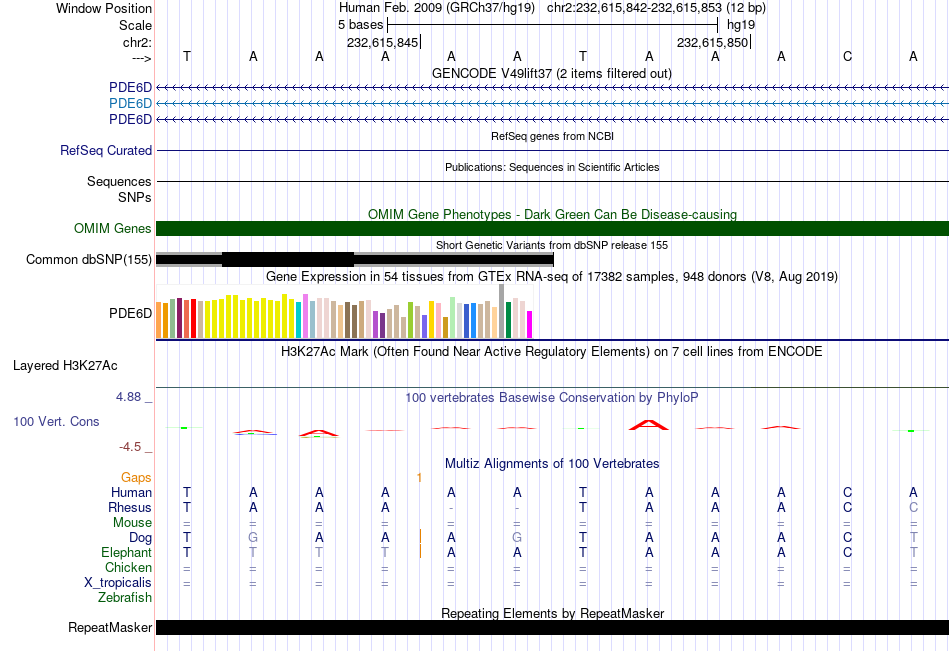Click the 'RefSeq genes from NCBI' title
This screenshot has height=651, width=950.
point(553,136)
